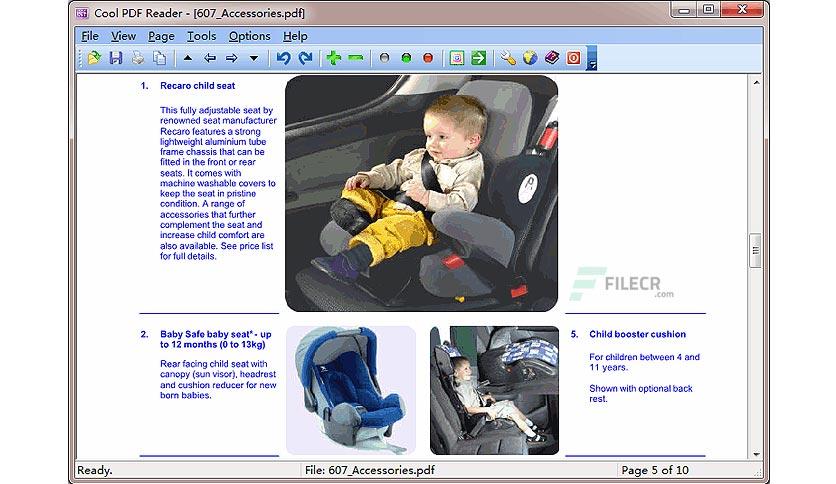Screen dimensions: 836x484
Task: Click the blue baby seat image
Action: pyautogui.click(x=351, y=390)
